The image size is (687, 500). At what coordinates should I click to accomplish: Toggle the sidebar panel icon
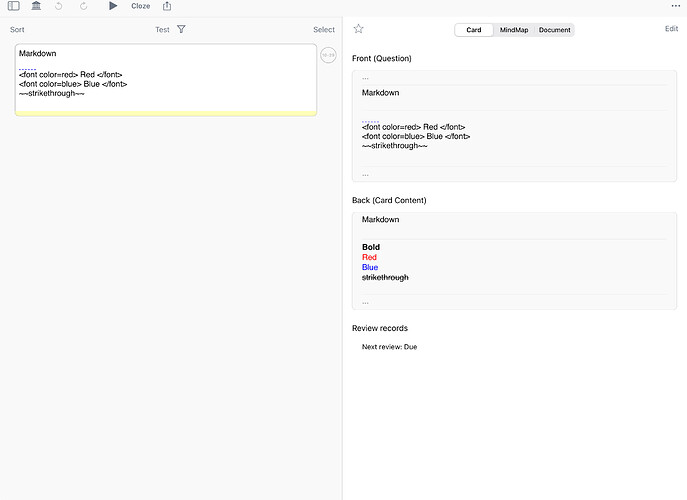tap(13, 6)
